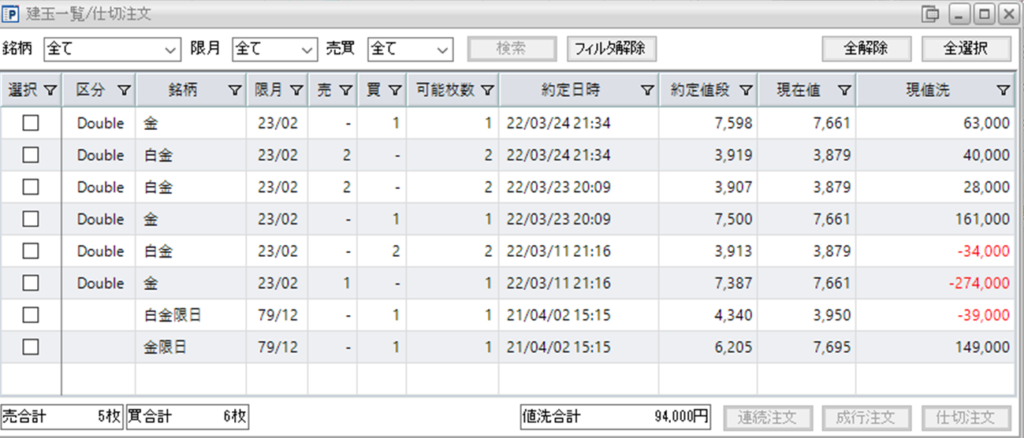Click the 63,000 value in 現値洗 column
The height and width of the screenshot is (438, 1024).
point(989,123)
